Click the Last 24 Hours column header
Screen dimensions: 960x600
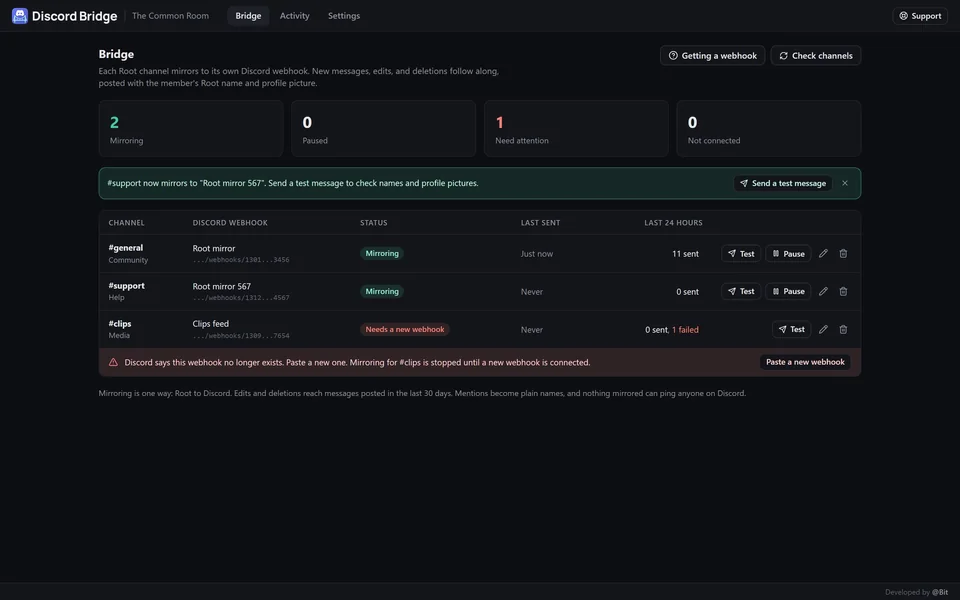(x=673, y=223)
